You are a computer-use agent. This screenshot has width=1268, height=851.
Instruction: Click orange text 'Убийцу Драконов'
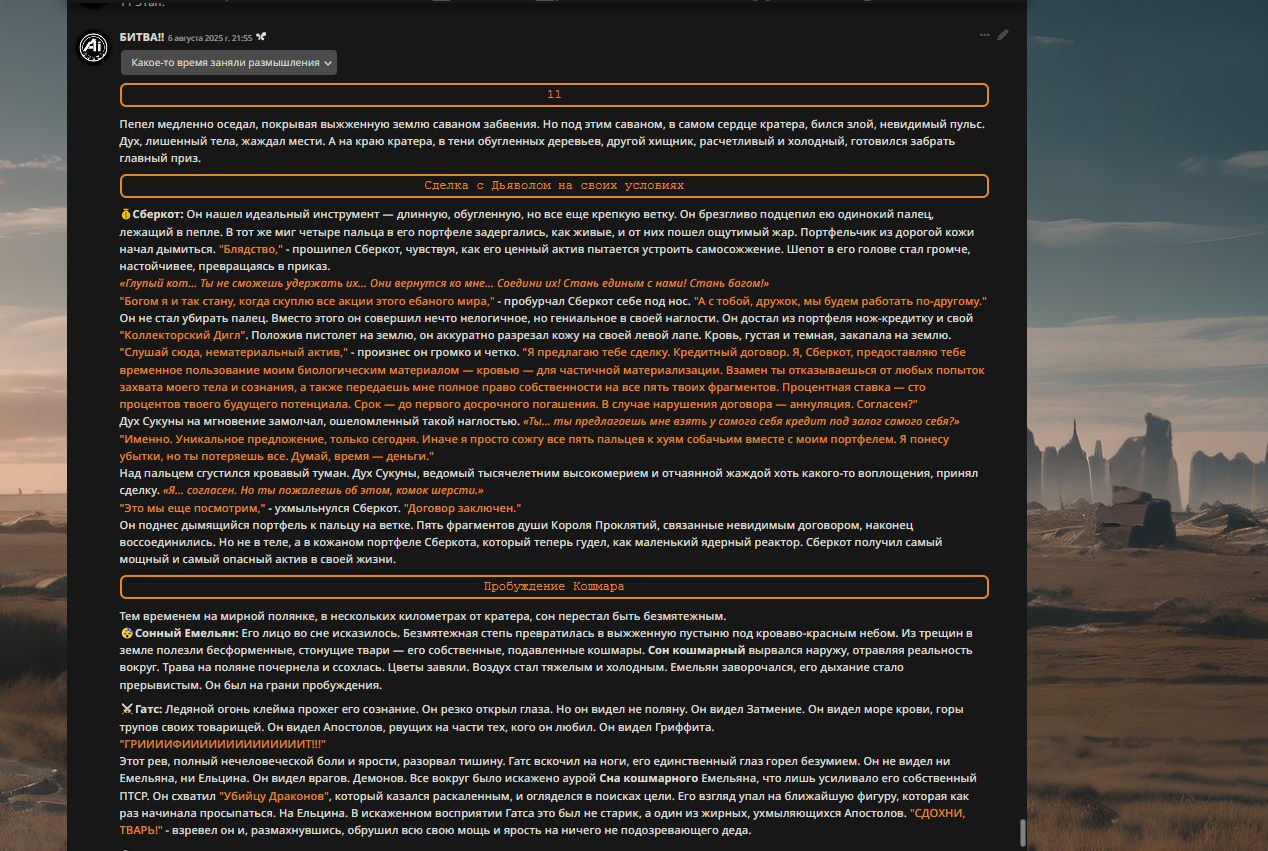point(274,797)
